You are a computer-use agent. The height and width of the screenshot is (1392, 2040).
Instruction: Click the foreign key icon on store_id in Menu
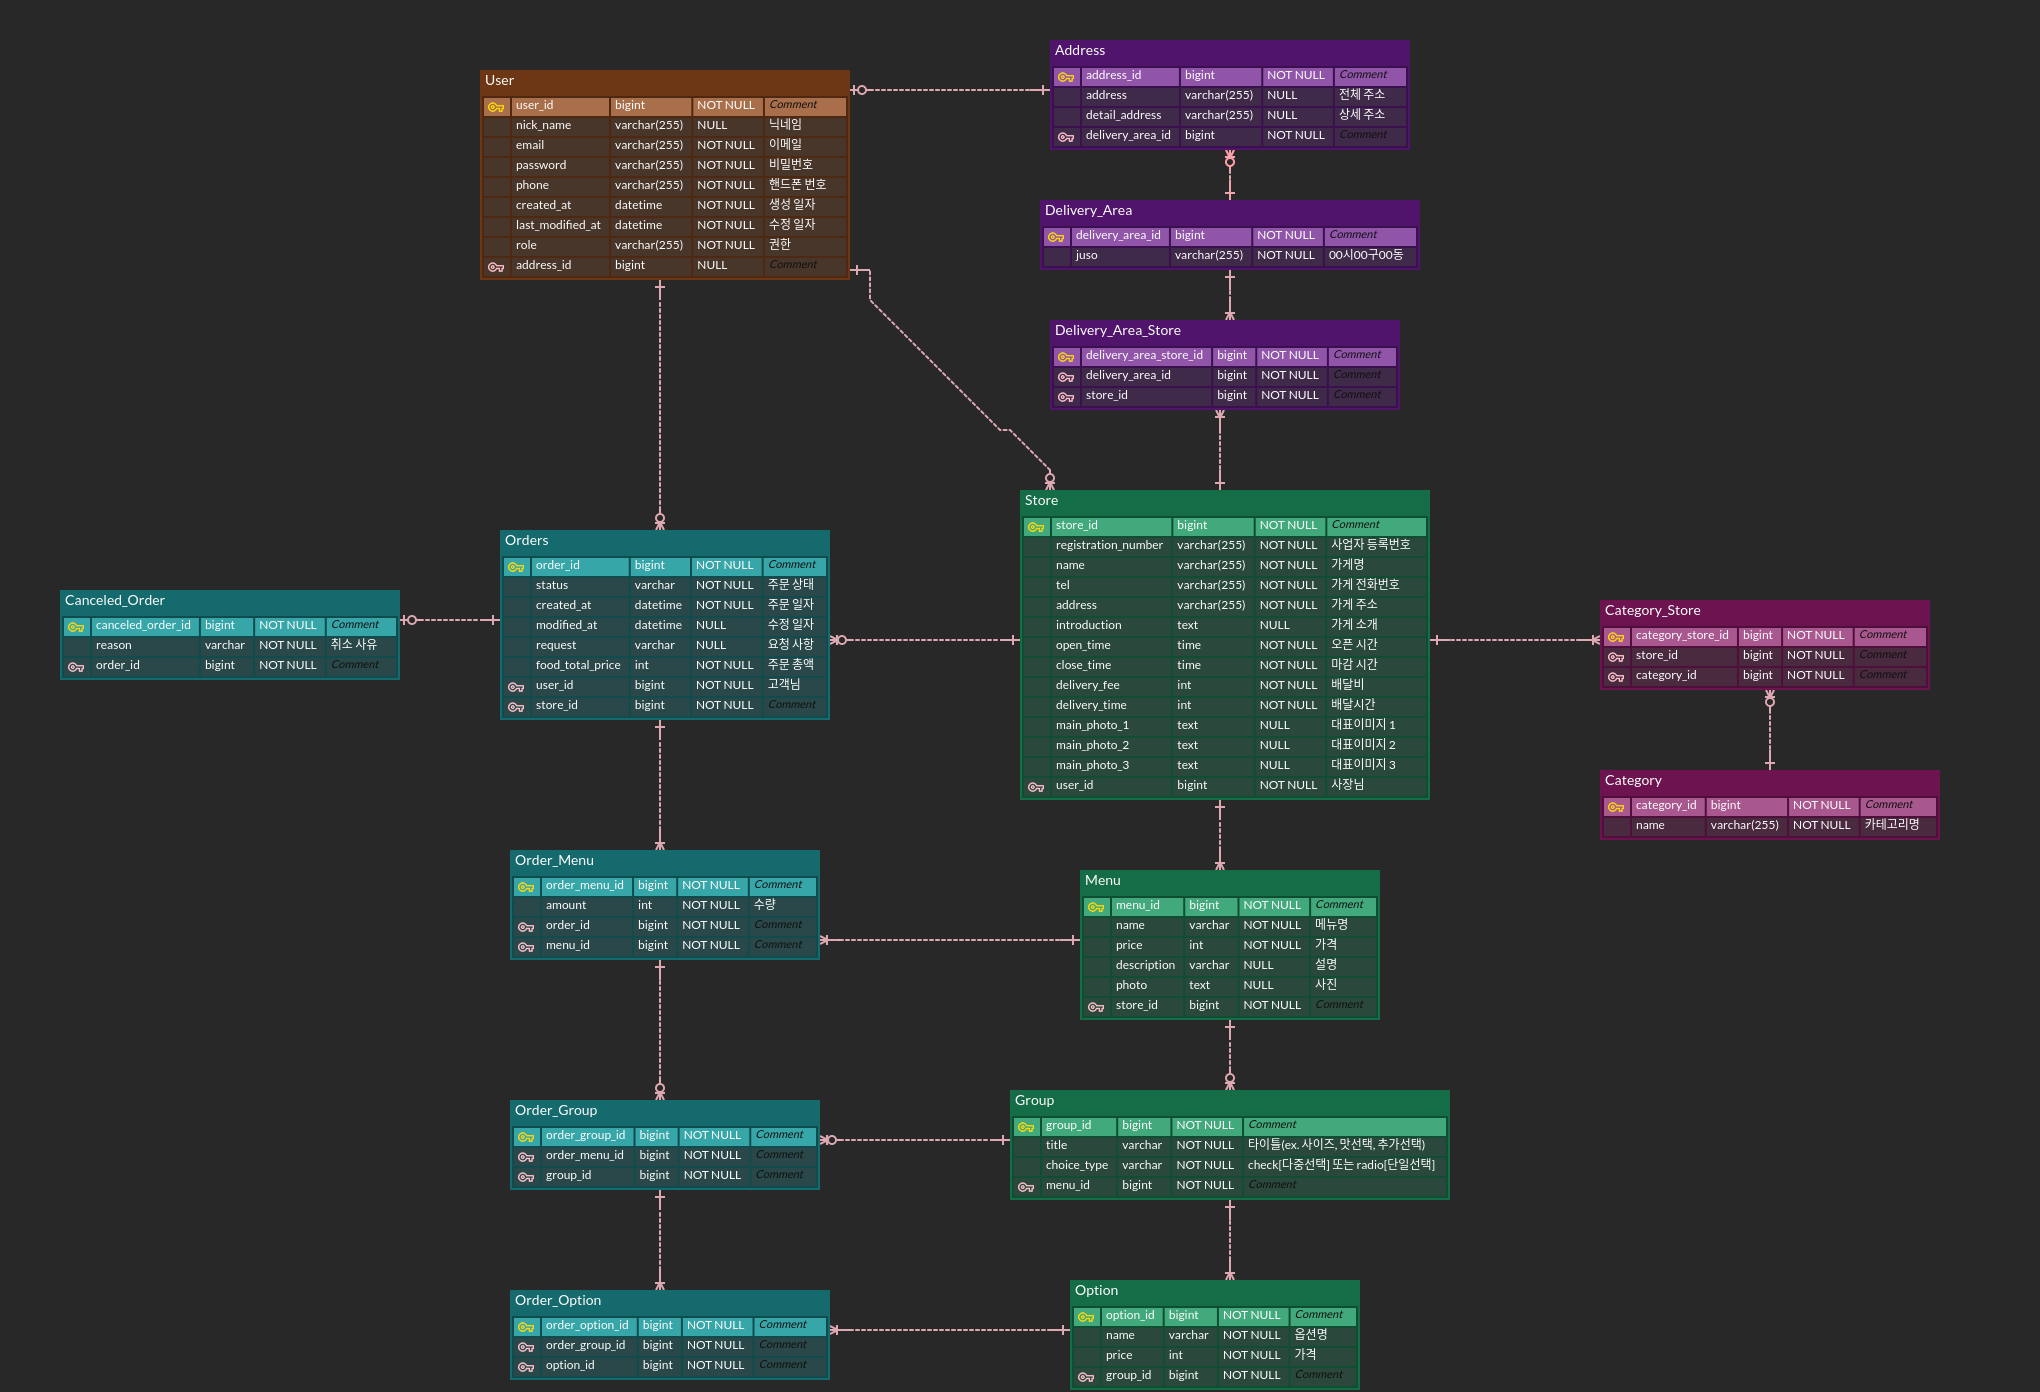click(x=1096, y=1005)
